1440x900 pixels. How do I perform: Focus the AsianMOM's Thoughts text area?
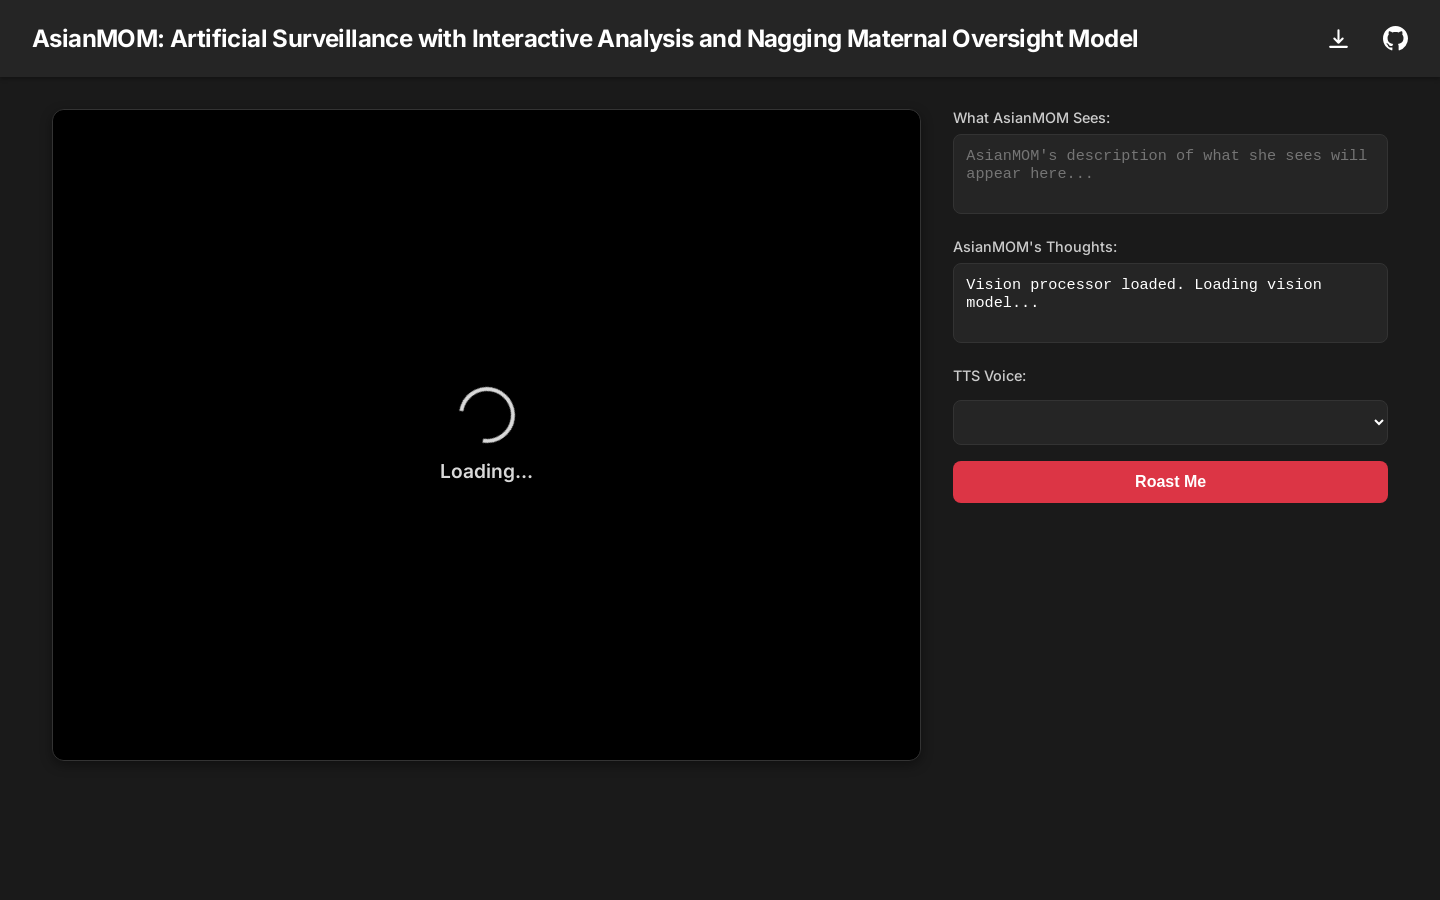coord(1170,303)
